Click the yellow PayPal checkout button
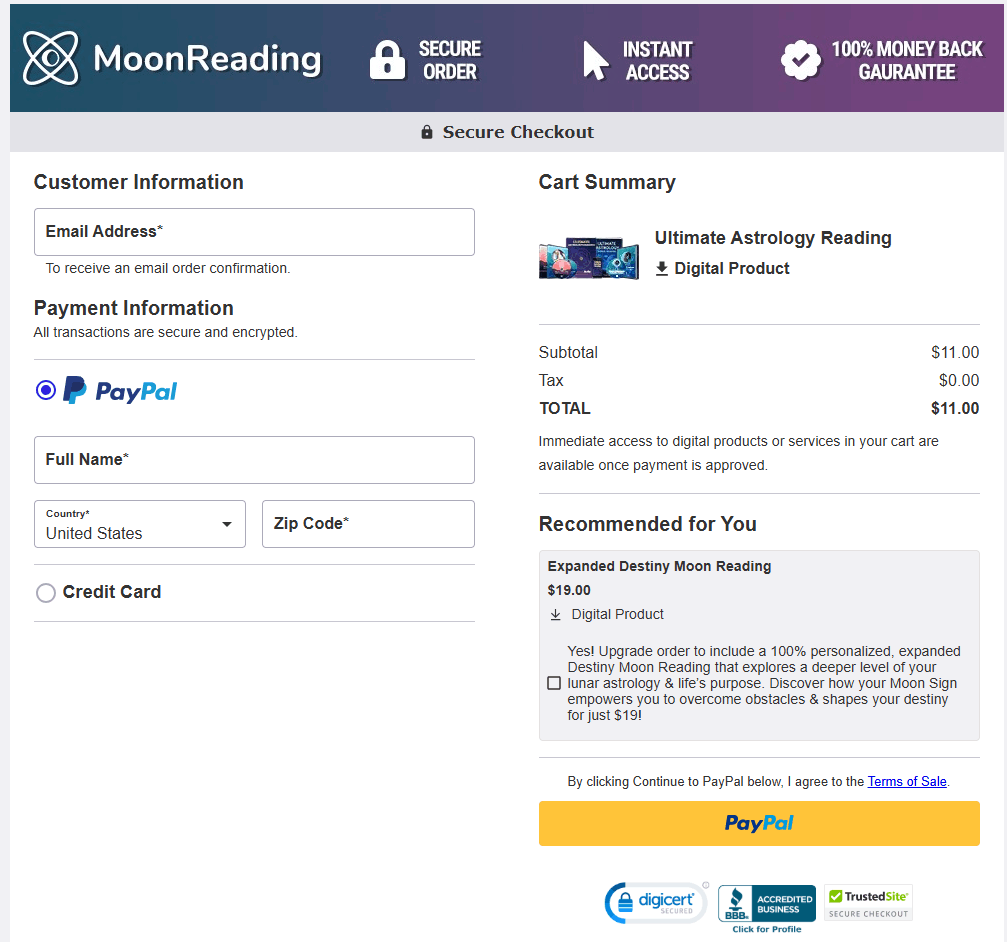Image resolution: width=1007 pixels, height=942 pixels. tap(759, 822)
